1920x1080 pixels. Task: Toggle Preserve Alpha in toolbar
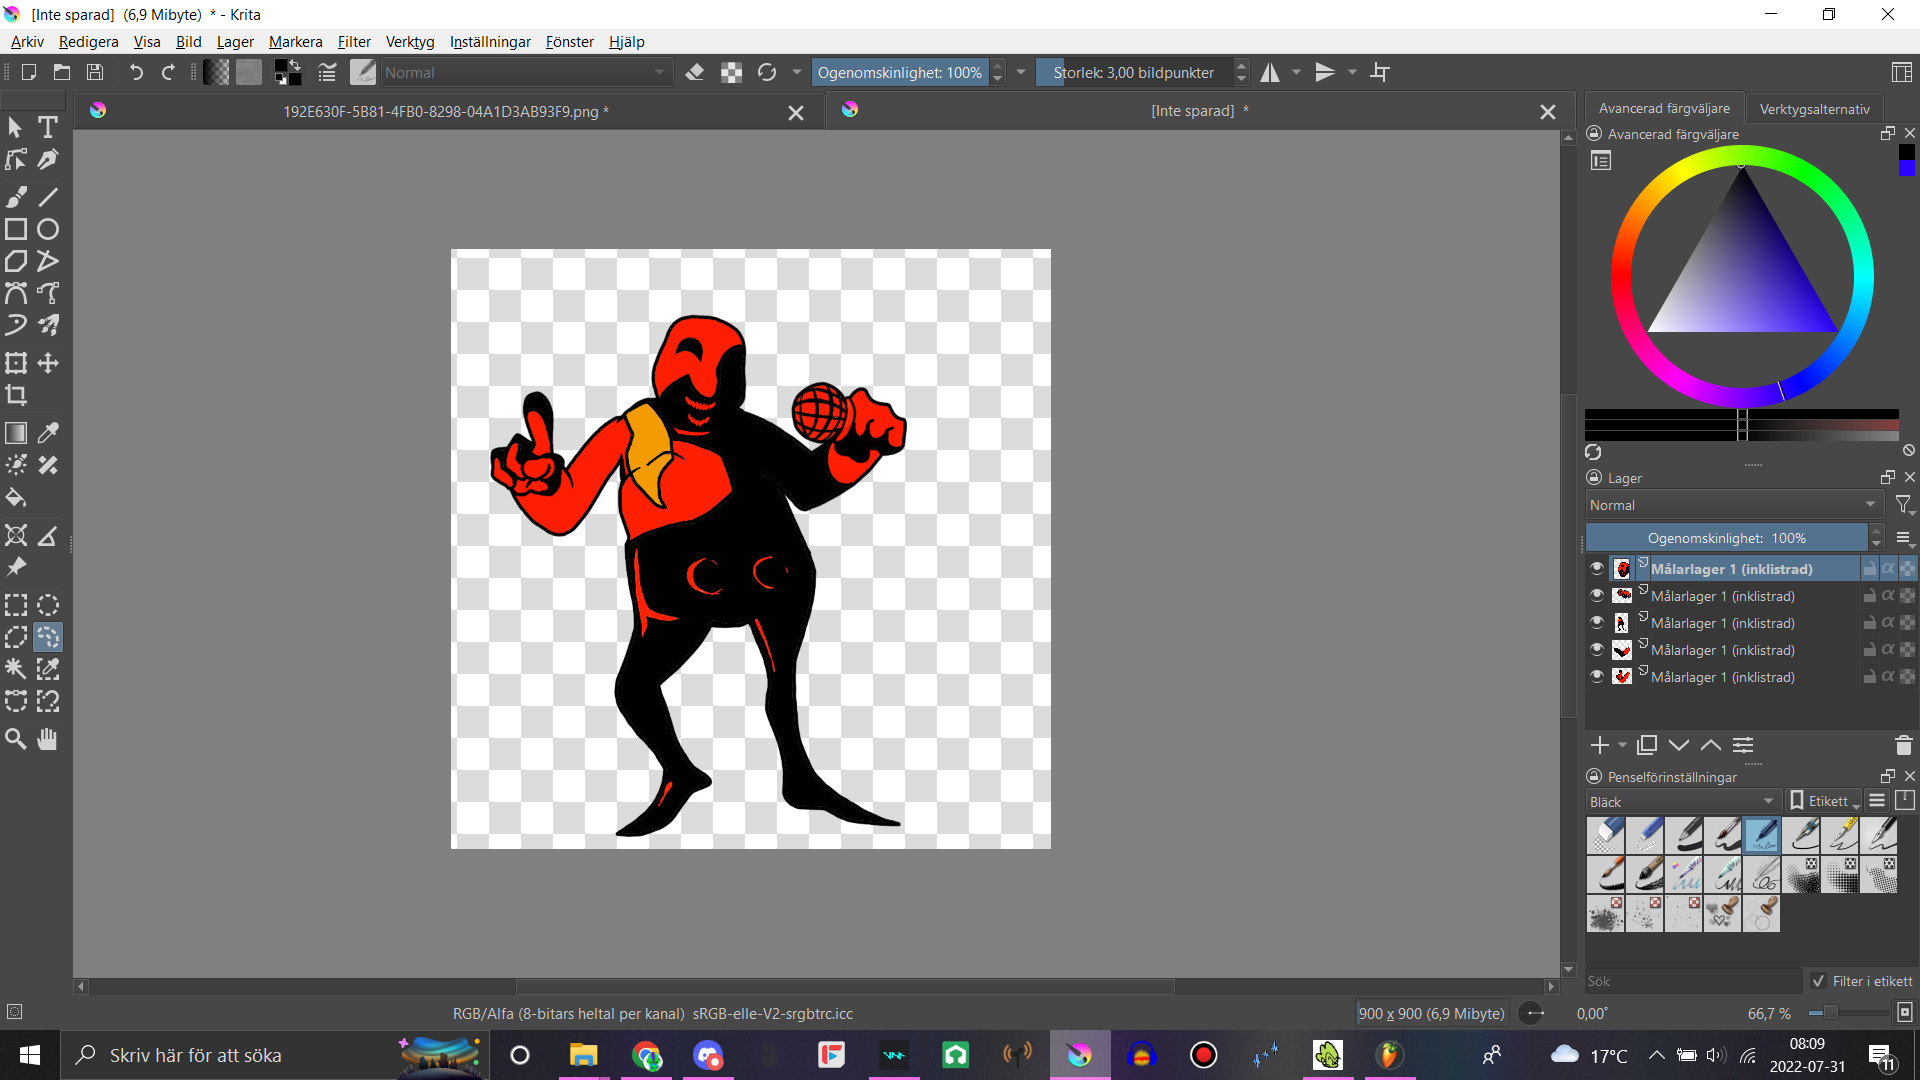(731, 72)
